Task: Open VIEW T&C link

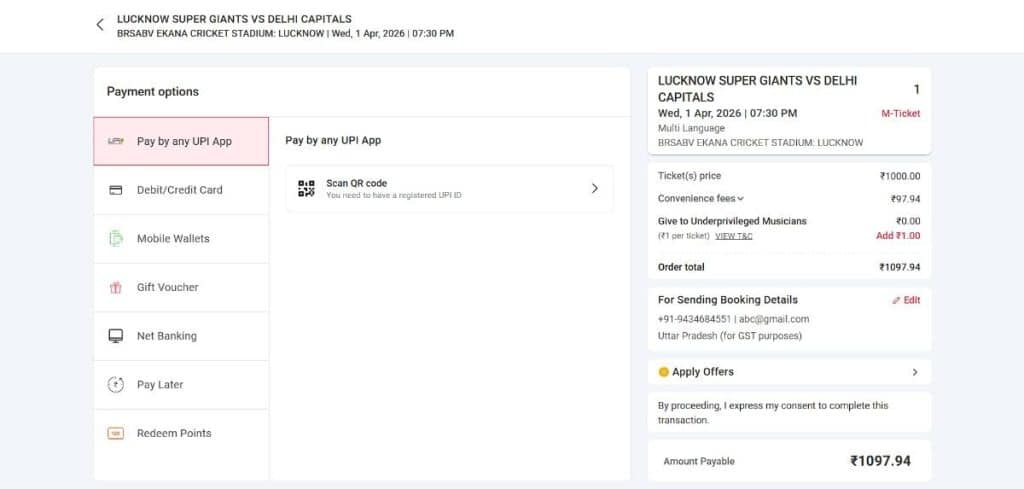Action: click(733, 236)
